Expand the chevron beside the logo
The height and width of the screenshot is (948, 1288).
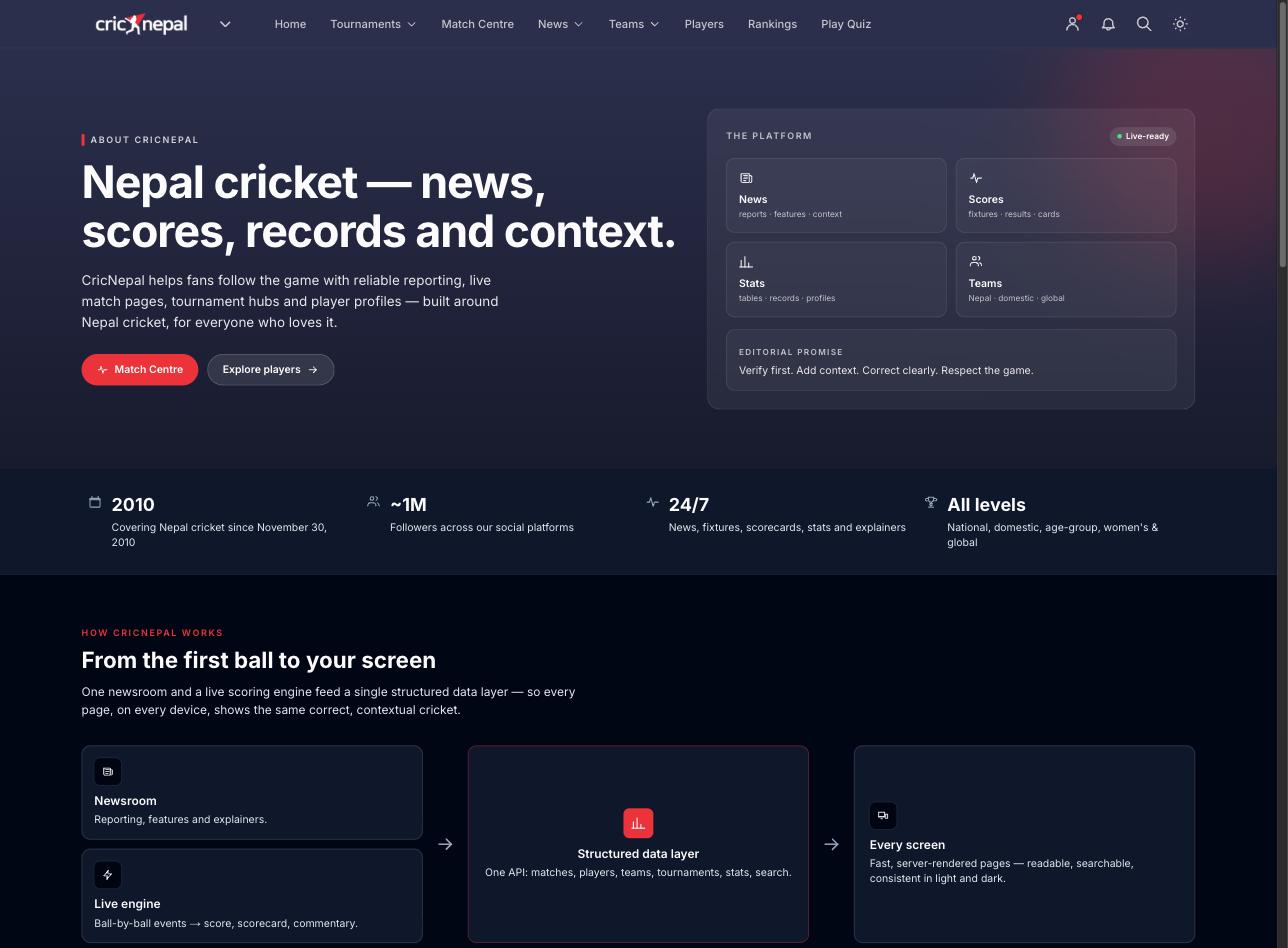[225, 24]
